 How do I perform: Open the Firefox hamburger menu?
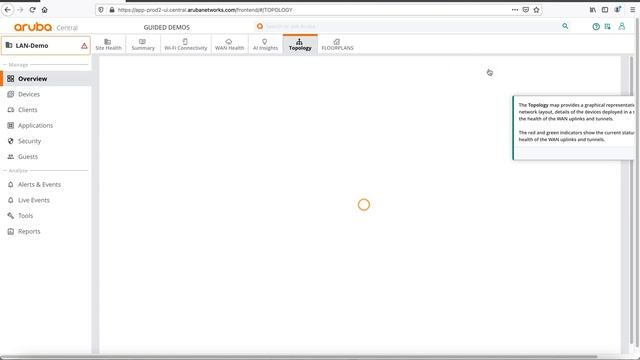[x=633, y=10]
